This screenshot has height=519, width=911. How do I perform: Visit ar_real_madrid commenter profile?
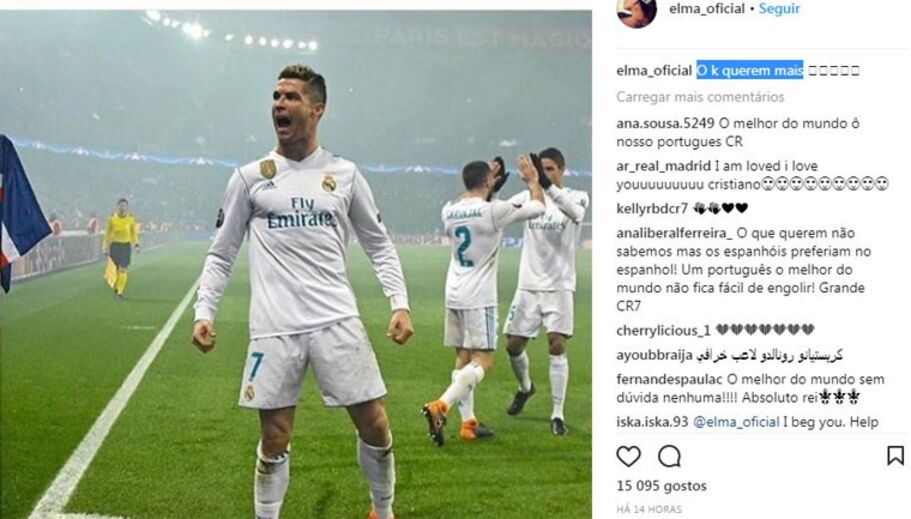(663, 166)
